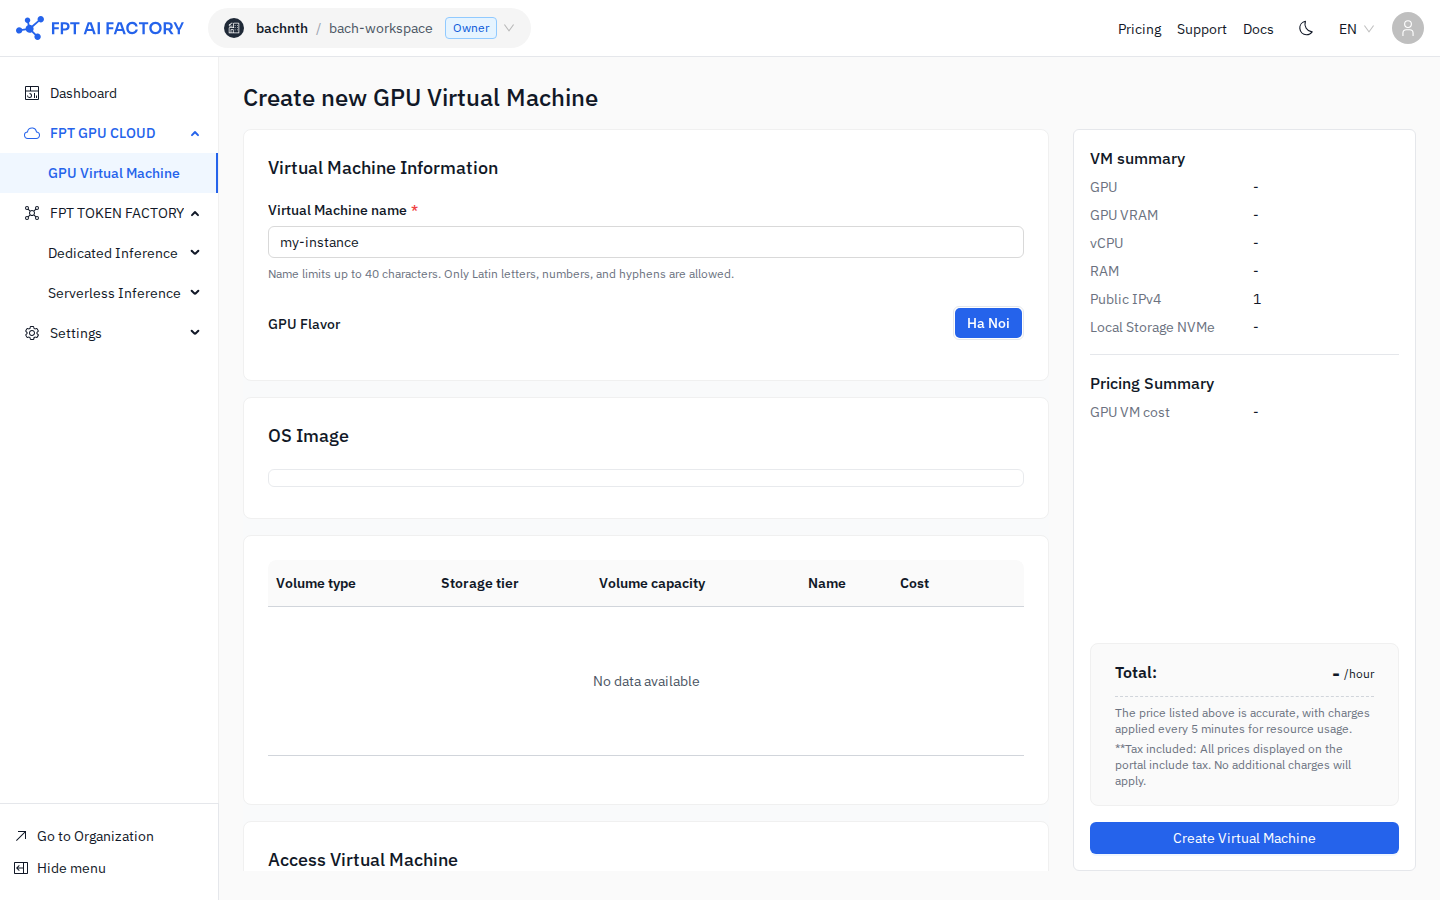Click the No data available text
Screen dimensions: 1440x900
[646, 681]
